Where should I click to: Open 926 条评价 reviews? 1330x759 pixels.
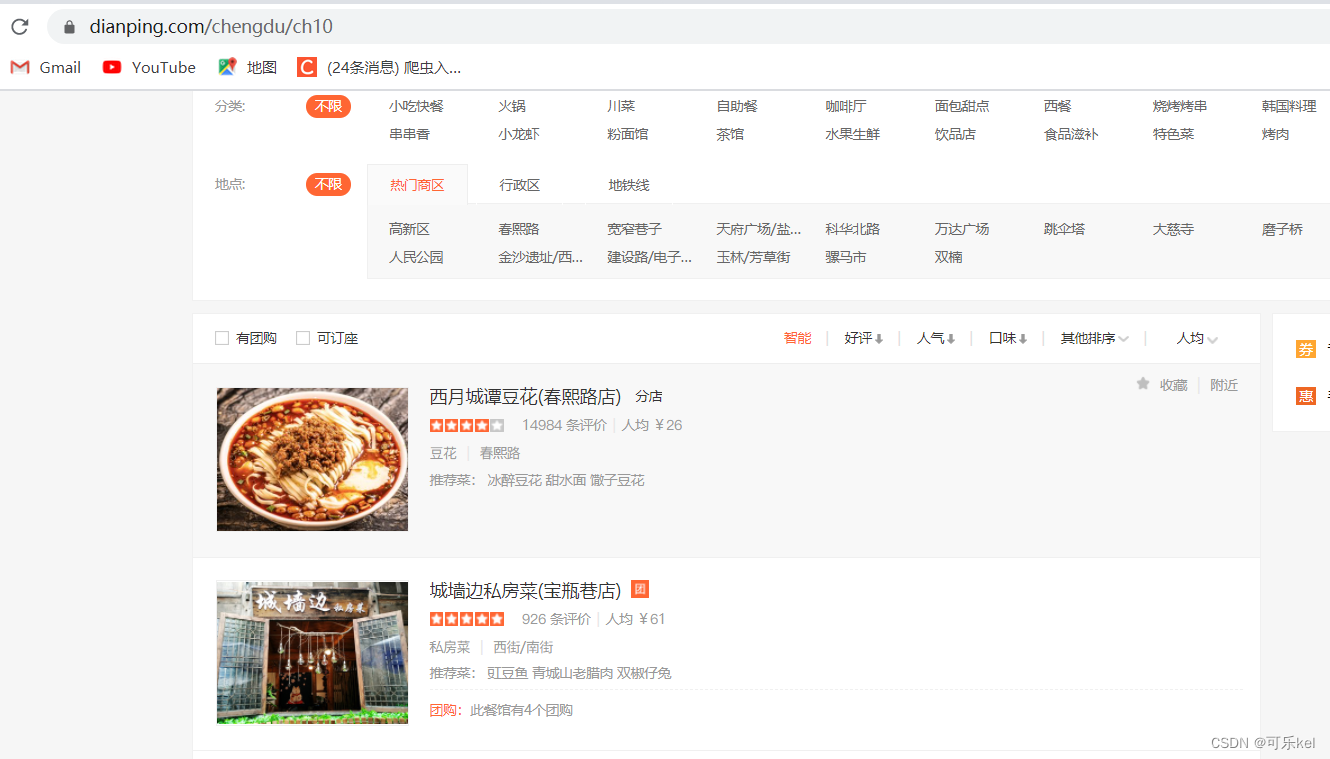point(556,619)
